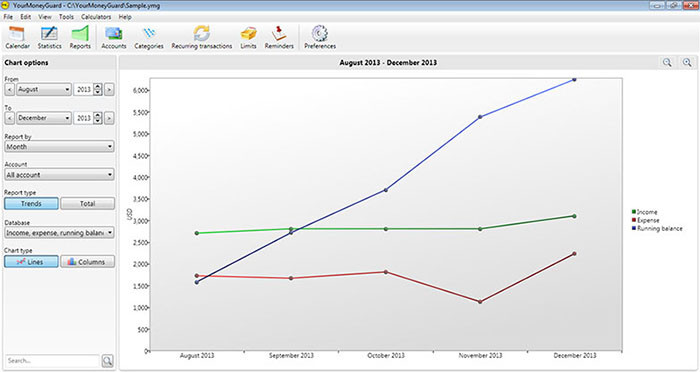Open the Edit menu

point(25,17)
